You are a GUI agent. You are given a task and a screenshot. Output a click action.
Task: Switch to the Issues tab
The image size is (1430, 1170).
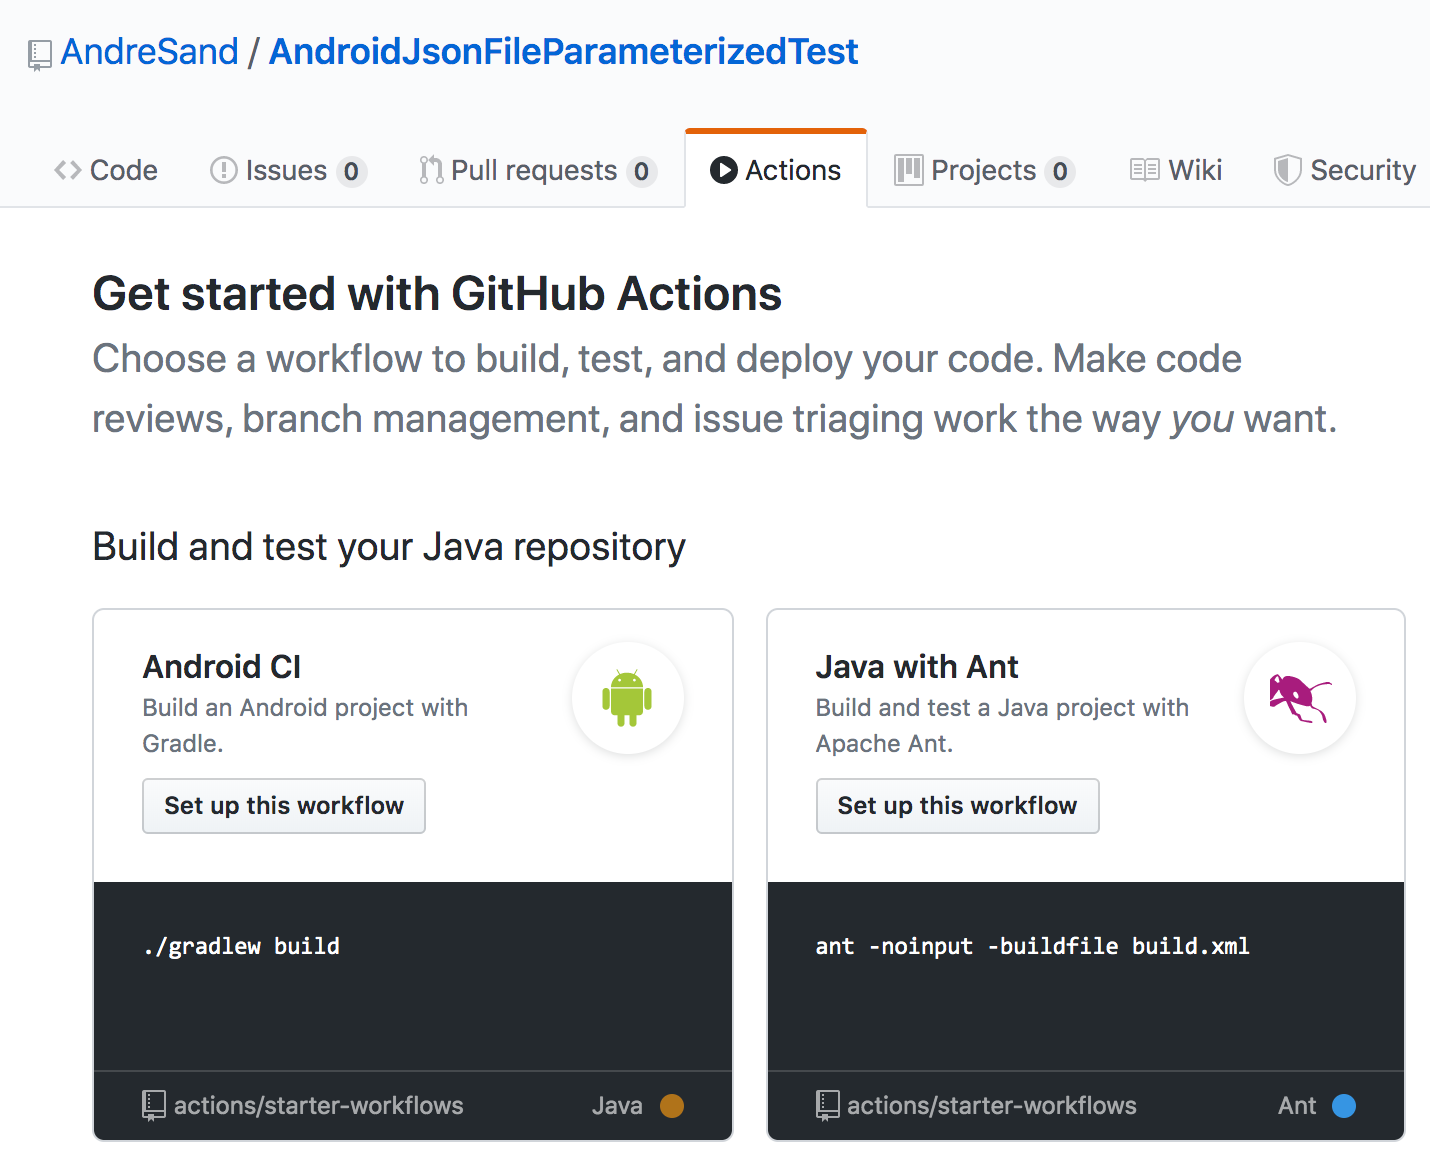coord(288,170)
